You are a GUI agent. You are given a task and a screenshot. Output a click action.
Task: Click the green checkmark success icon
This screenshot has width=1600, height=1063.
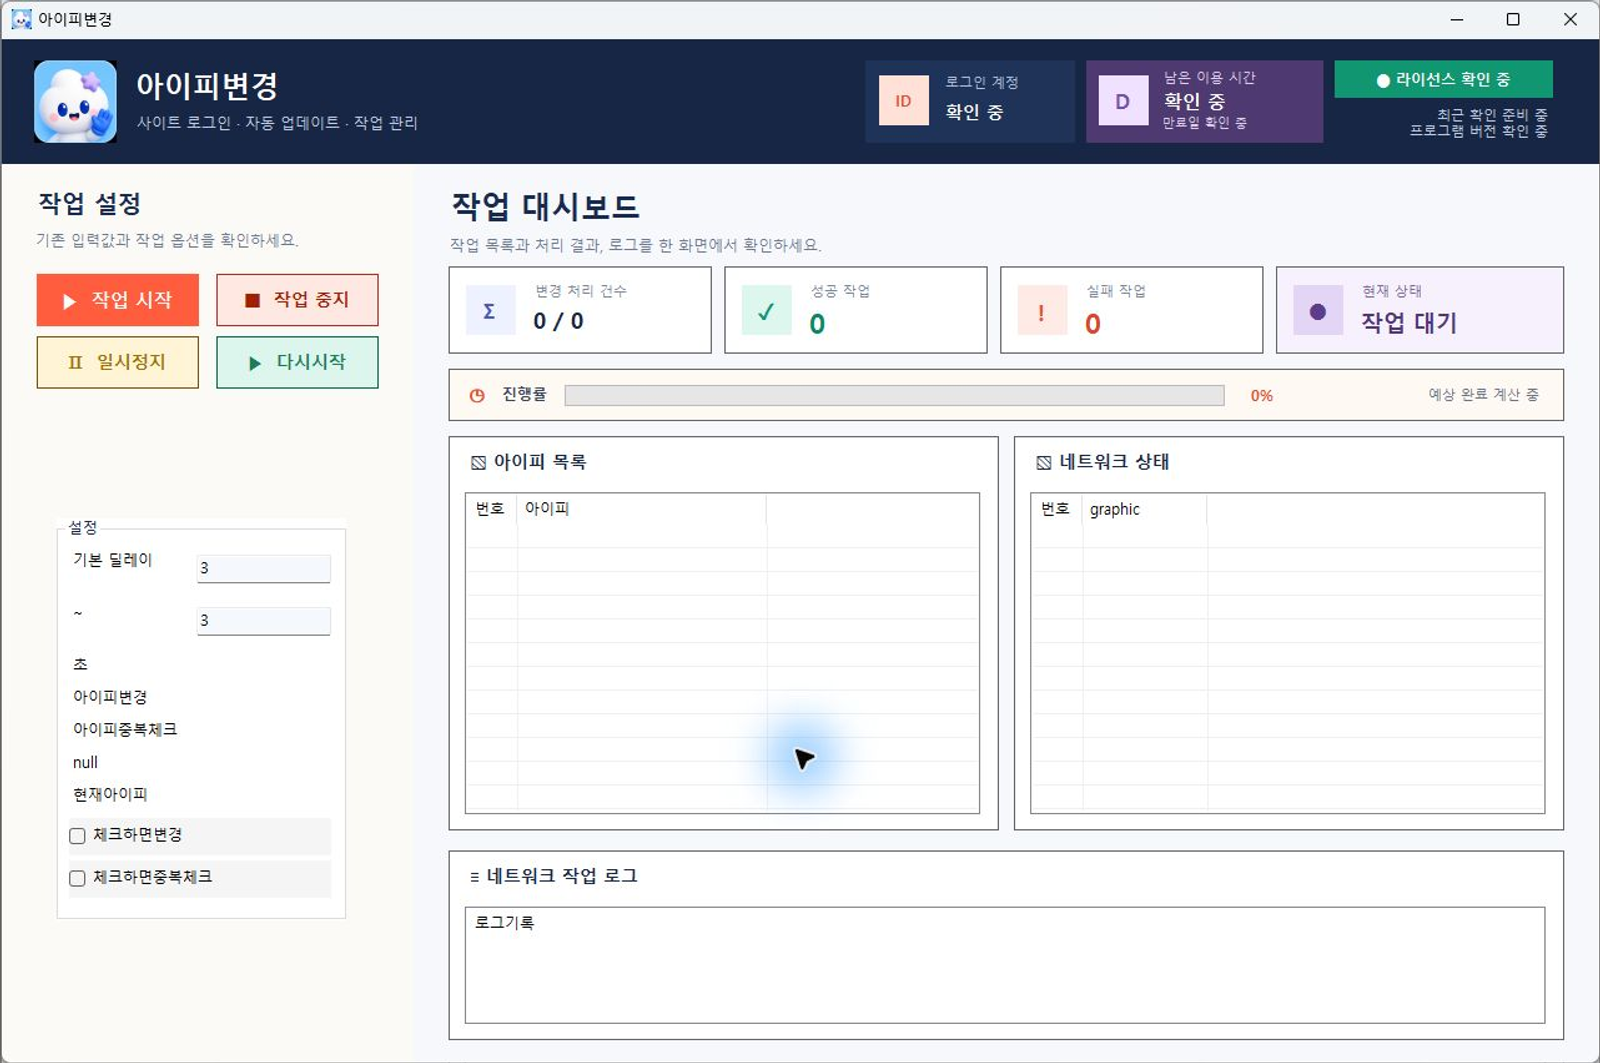(x=766, y=310)
